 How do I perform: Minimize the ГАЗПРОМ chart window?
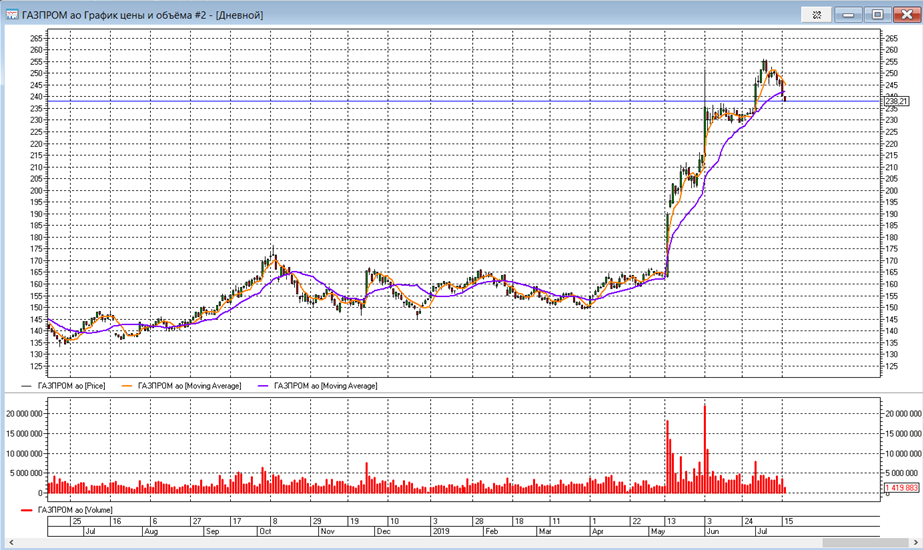click(x=848, y=15)
